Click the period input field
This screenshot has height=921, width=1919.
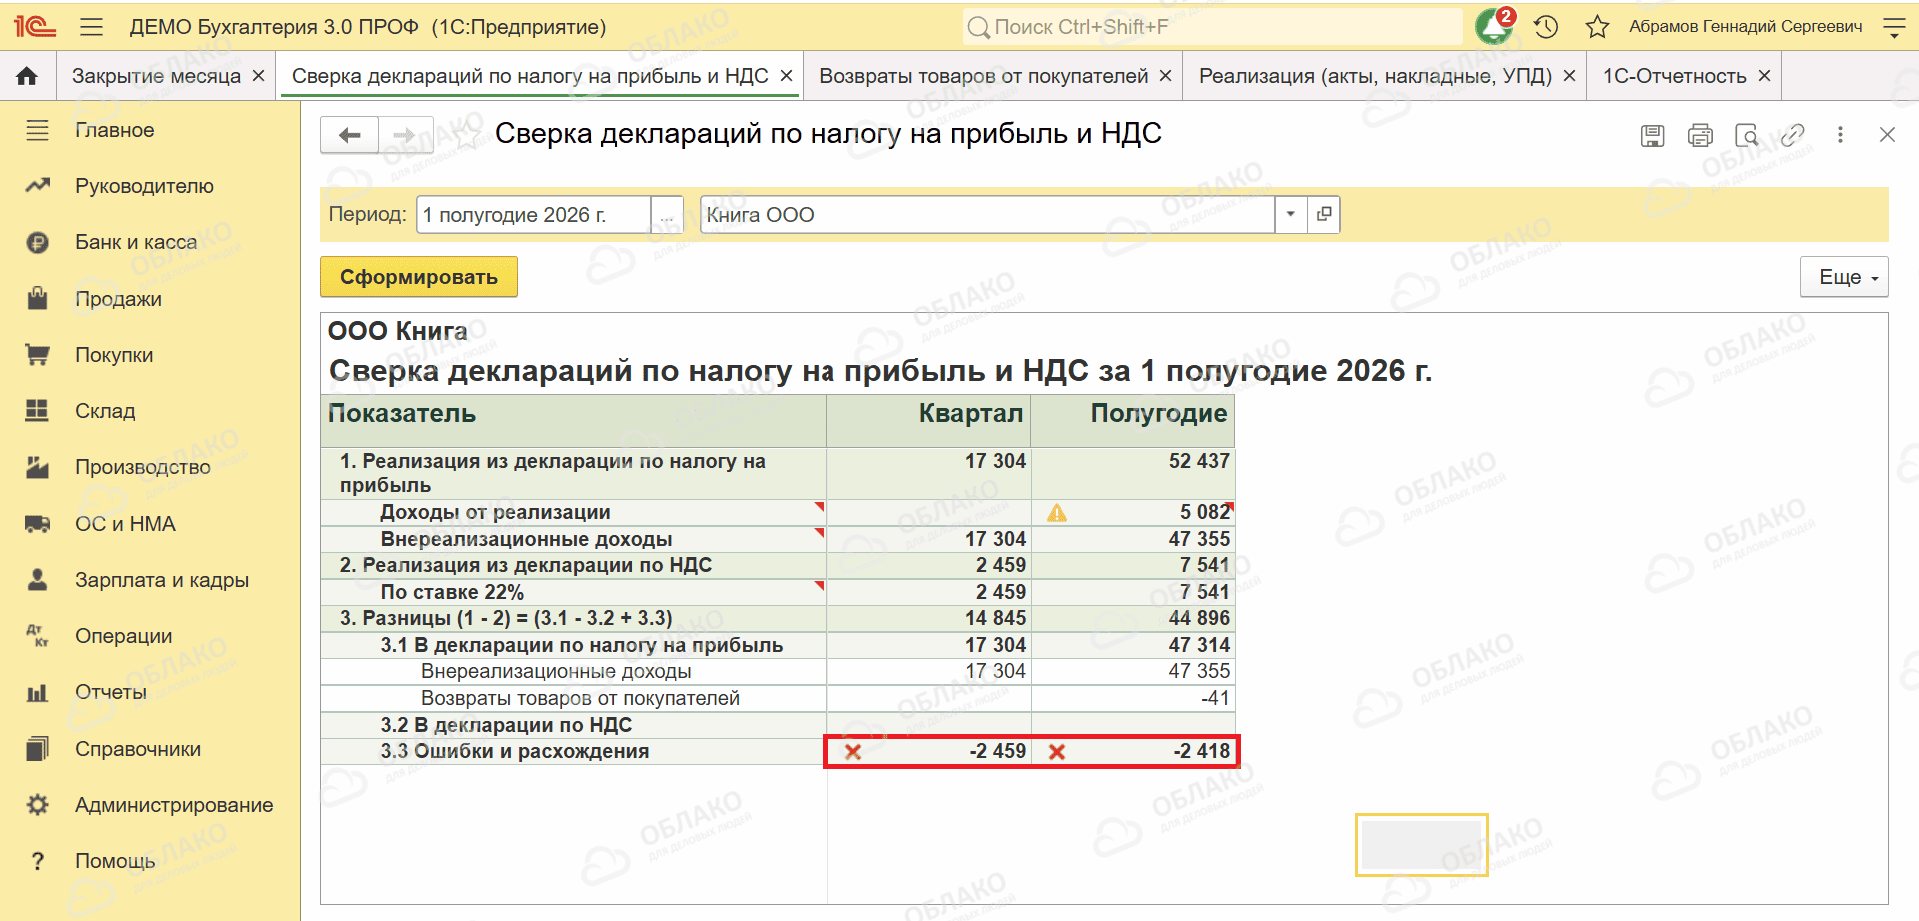point(534,215)
